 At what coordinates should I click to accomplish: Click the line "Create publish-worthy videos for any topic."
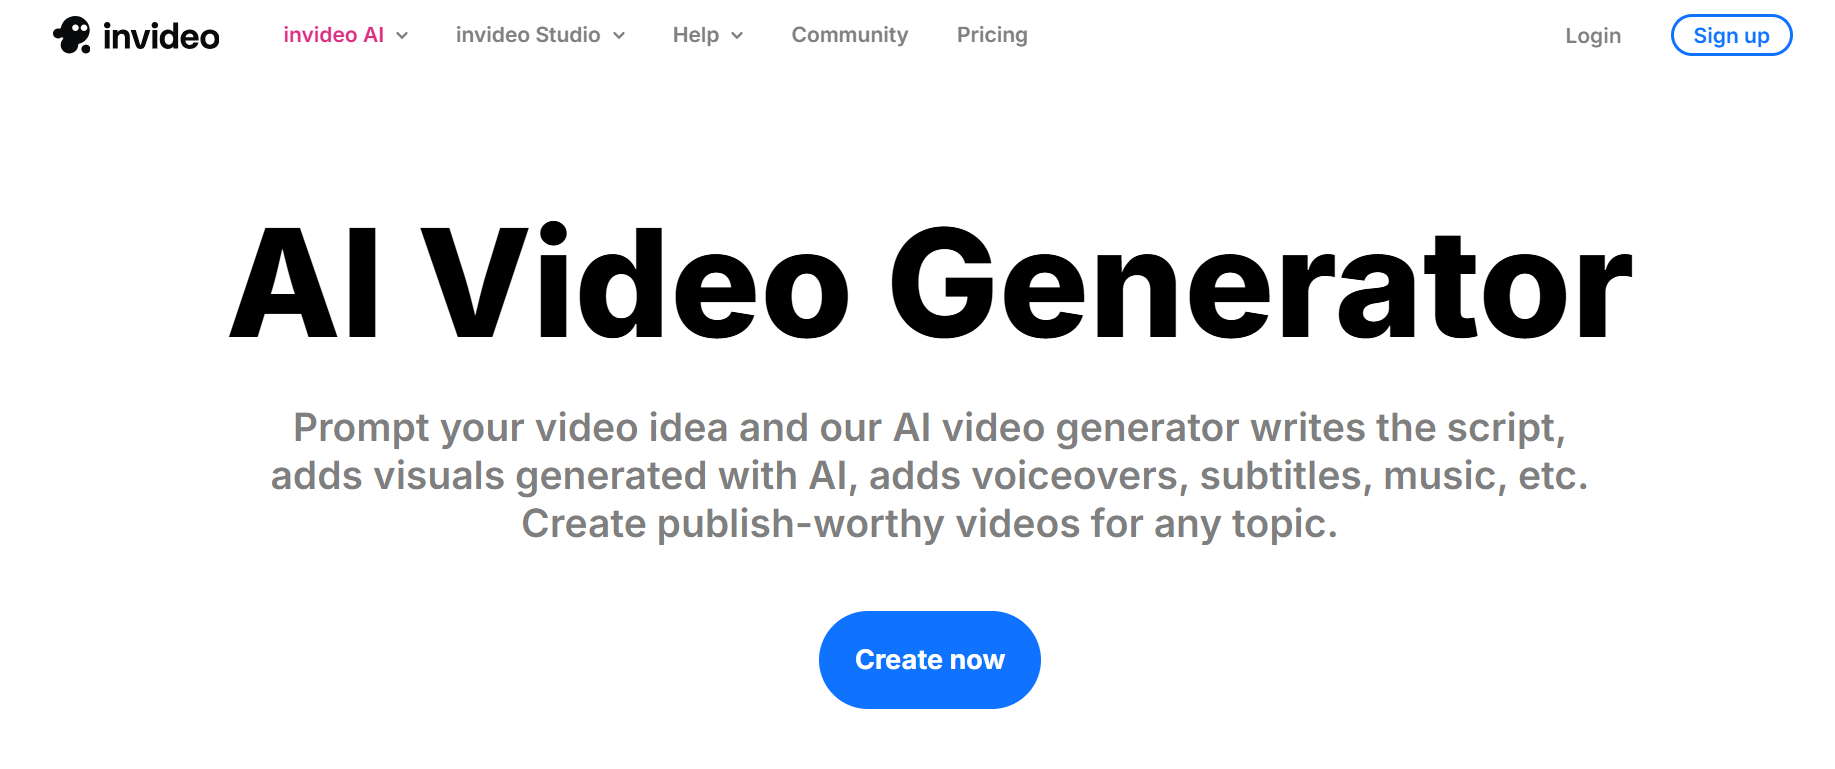point(929,524)
